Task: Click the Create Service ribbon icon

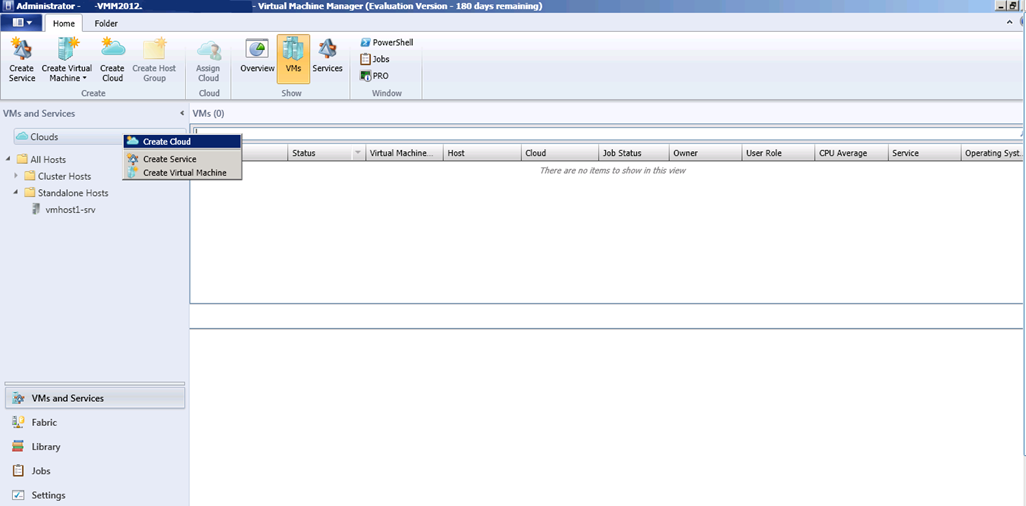Action: pyautogui.click(x=22, y=60)
